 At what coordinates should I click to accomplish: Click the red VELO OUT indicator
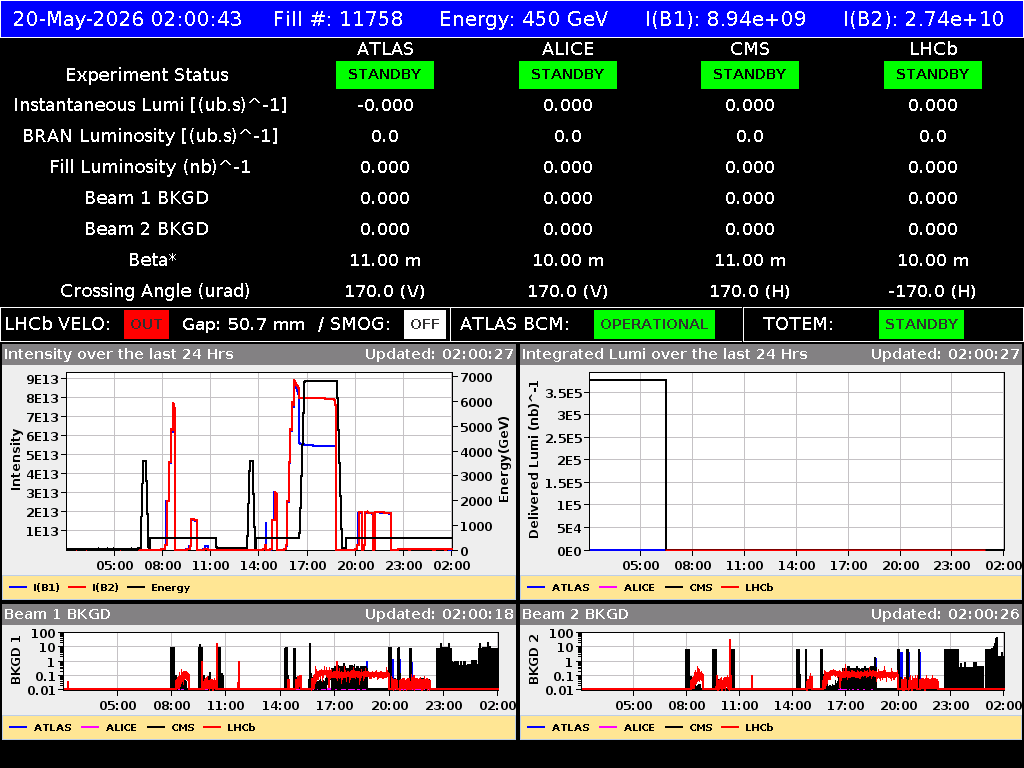(146, 324)
